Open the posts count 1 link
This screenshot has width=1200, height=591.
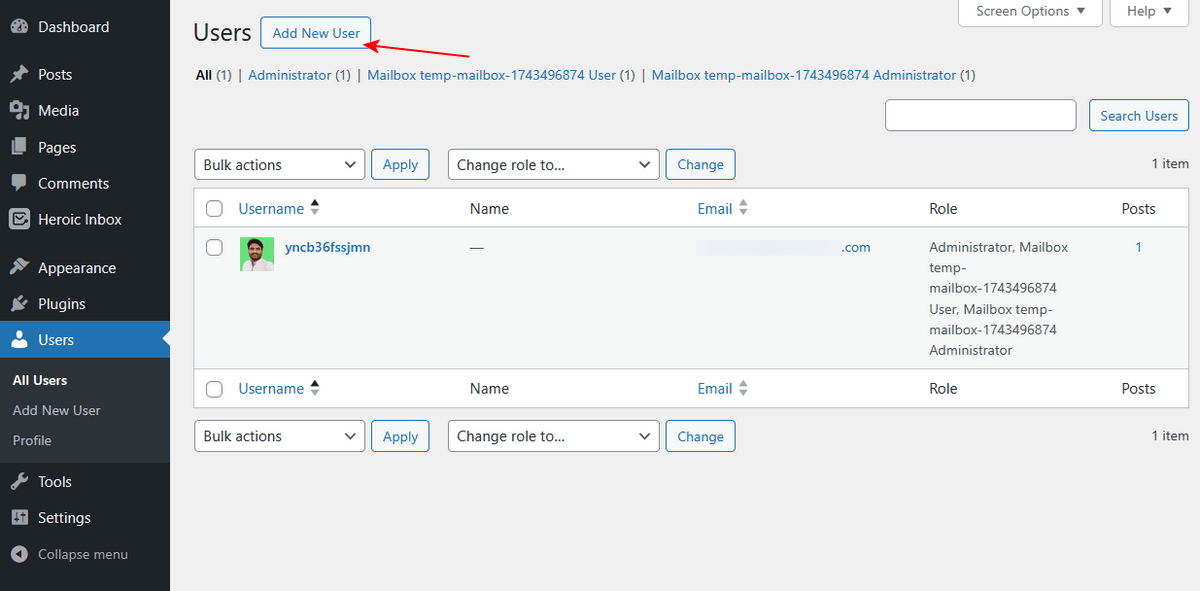(1138, 247)
